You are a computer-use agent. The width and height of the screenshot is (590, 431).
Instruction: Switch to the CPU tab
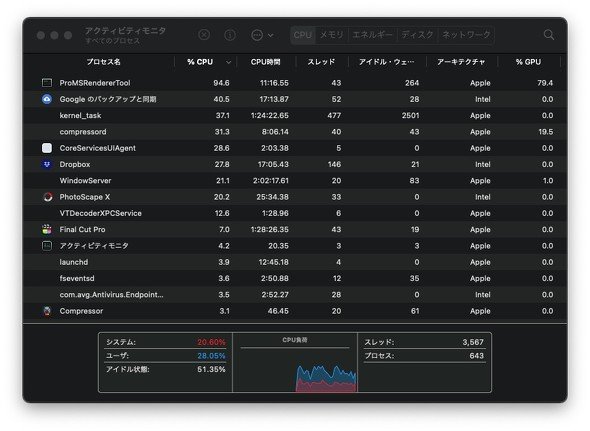pyautogui.click(x=303, y=35)
